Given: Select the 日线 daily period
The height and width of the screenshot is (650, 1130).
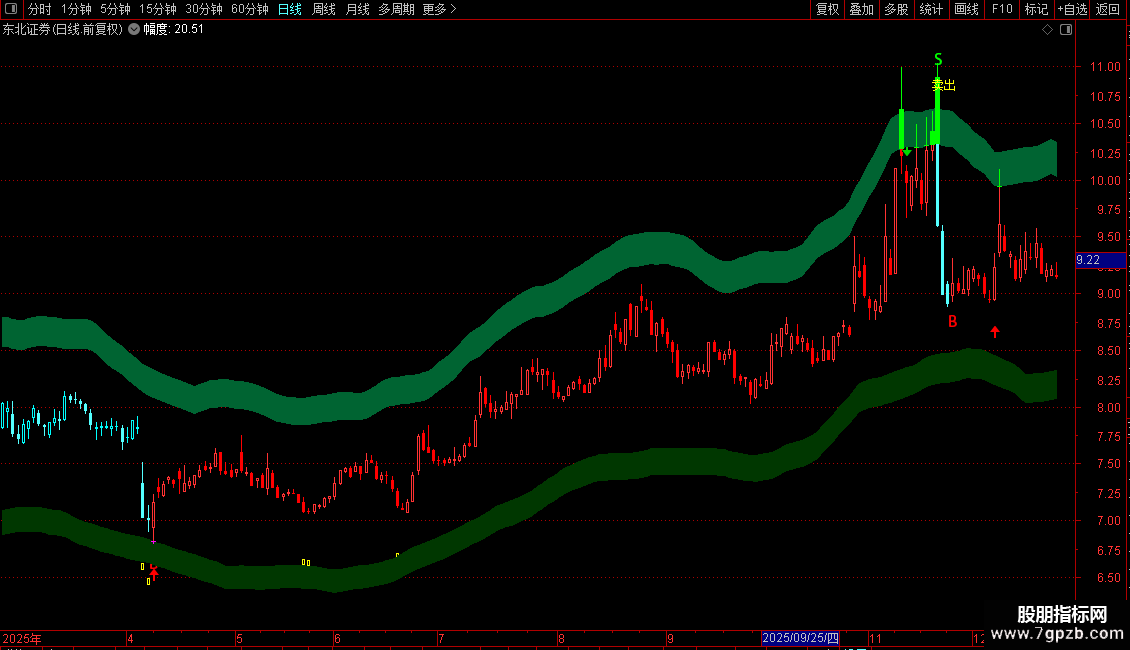Looking at the screenshot, I should tap(290, 9).
